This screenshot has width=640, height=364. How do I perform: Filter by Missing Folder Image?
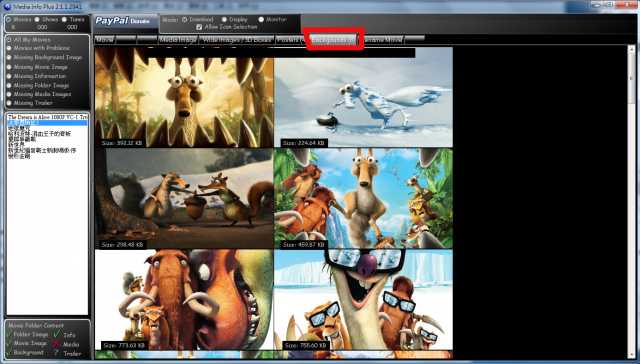point(9,86)
